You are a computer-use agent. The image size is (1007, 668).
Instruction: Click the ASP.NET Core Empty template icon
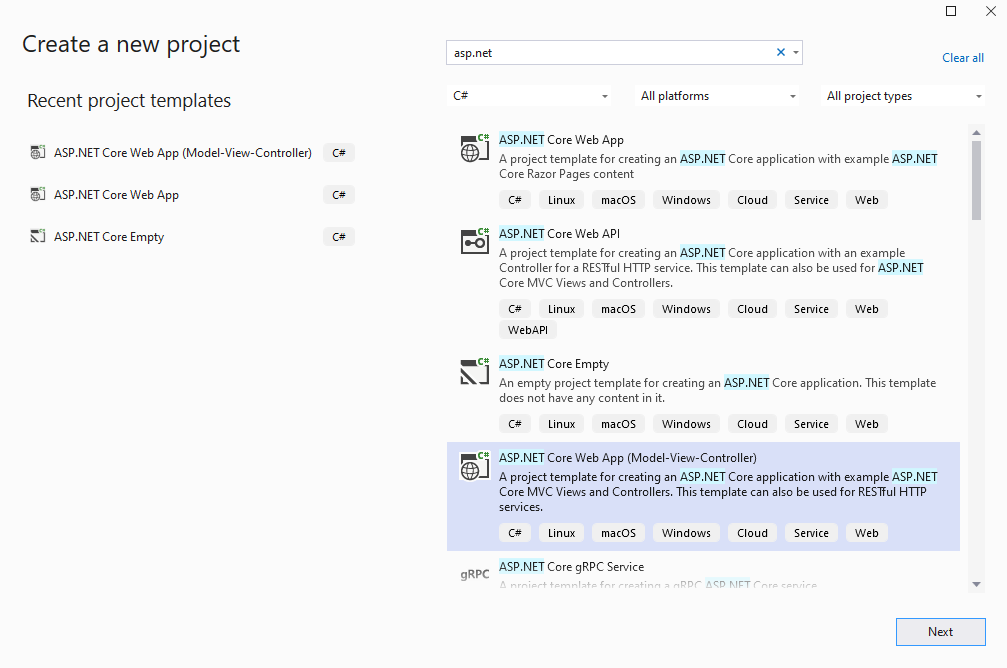(473, 372)
